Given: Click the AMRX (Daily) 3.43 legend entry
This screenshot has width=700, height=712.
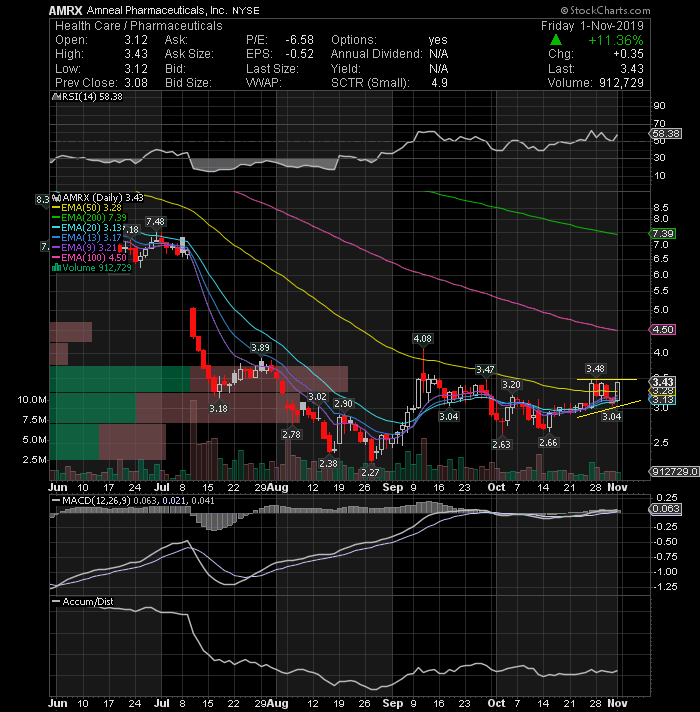Looking at the screenshot, I should point(99,198).
